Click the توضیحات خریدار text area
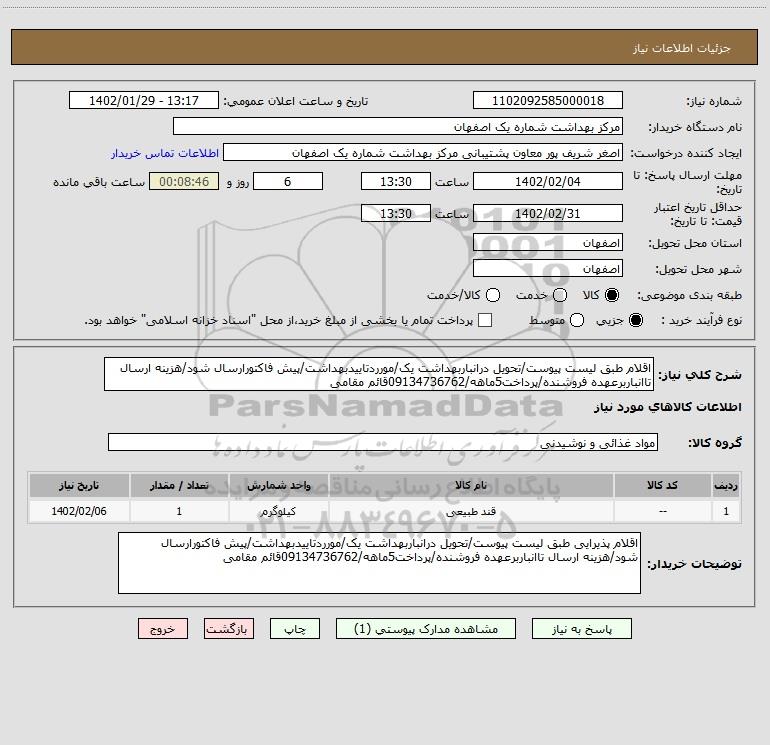This screenshot has height=745, width=770. [x=379, y=563]
